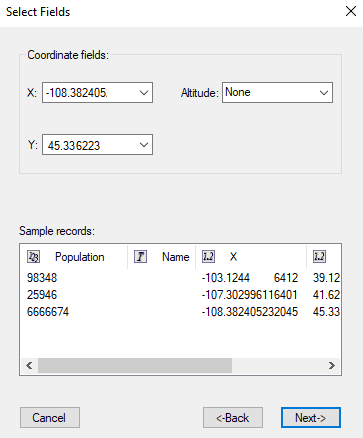Click the integer type icon beside Population
The width and height of the screenshot is (363, 438).
click(x=33, y=257)
